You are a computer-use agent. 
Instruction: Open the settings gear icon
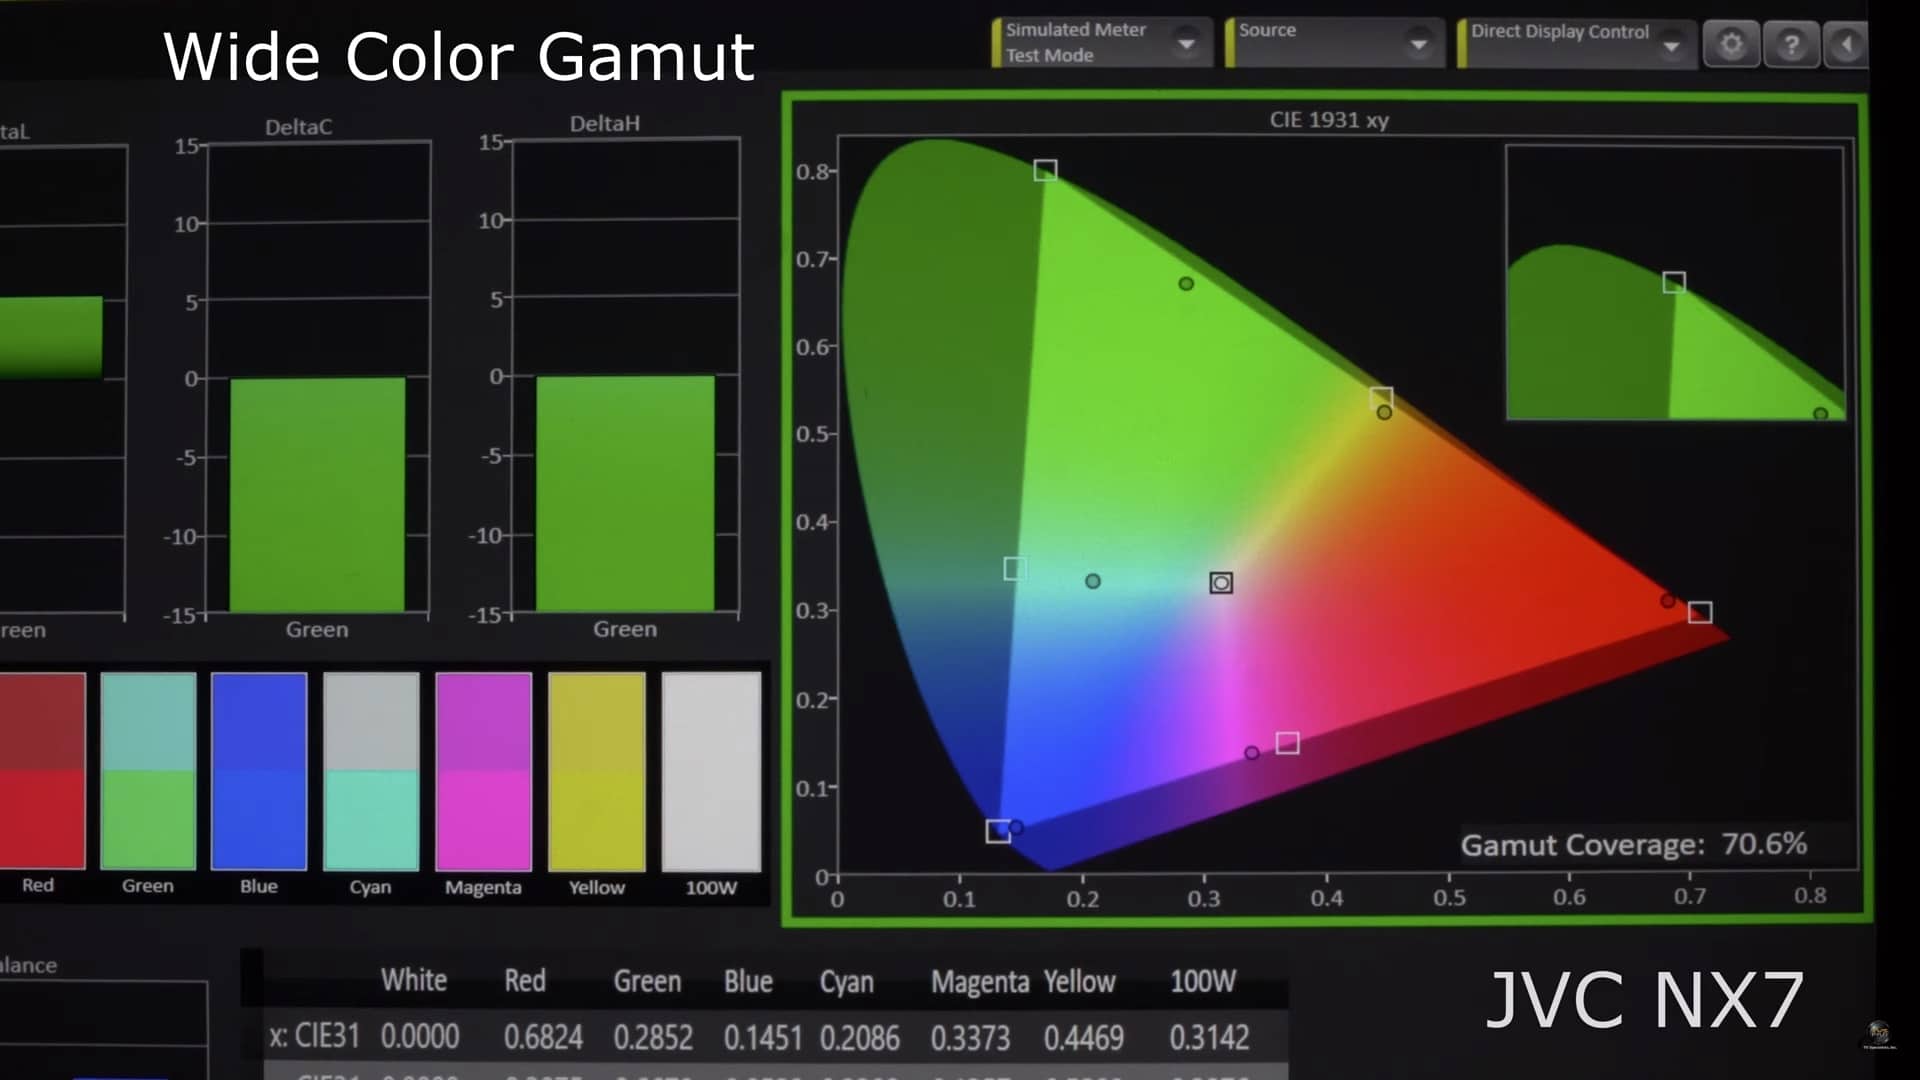coord(1731,44)
